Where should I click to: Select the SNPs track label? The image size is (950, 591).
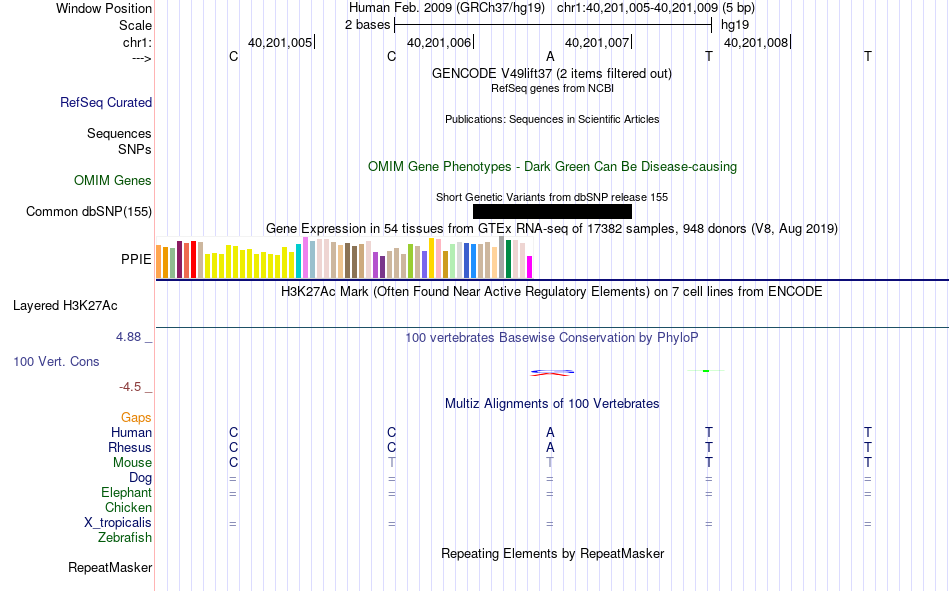pos(135,149)
